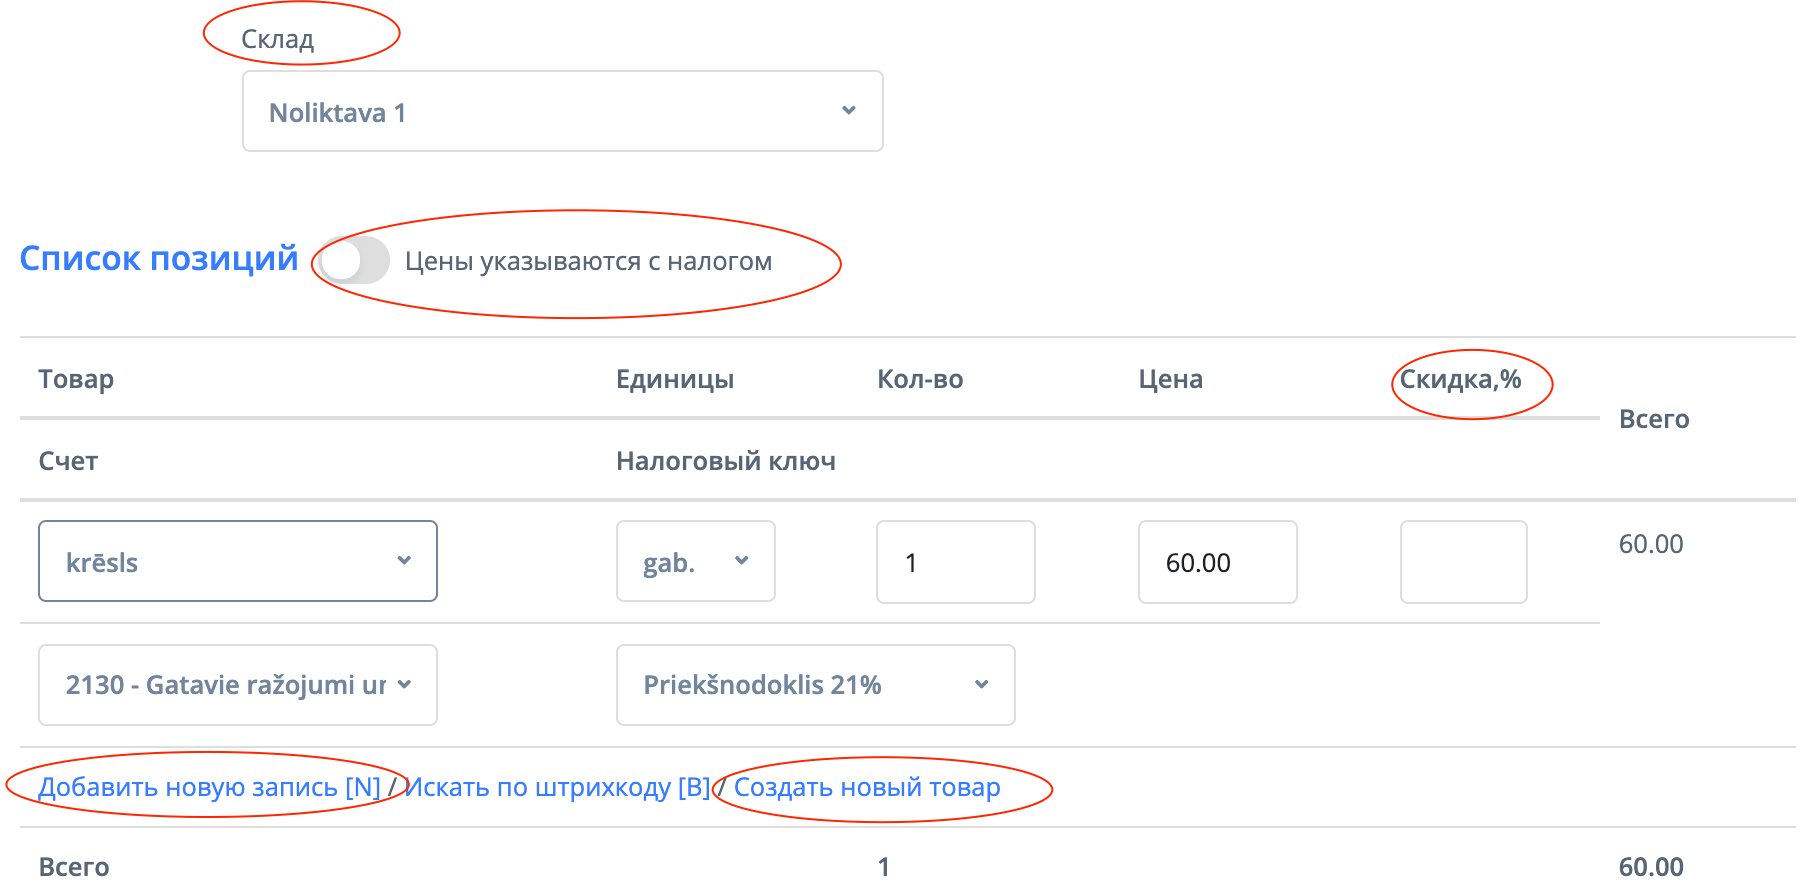The width and height of the screenshot is (1818, 896).
Task: Click the Товар column header
Action: [x=76, y=379]
